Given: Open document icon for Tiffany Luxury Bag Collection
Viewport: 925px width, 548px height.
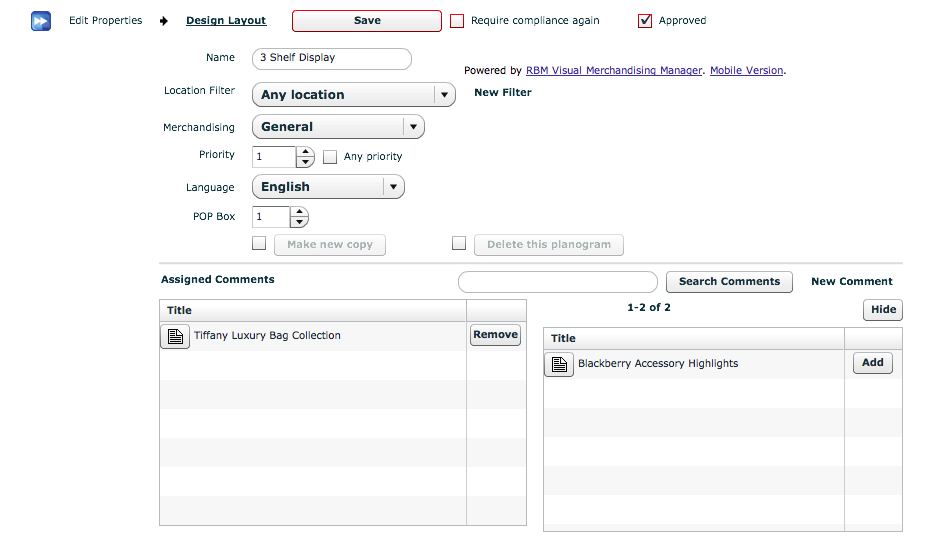Looking at the screenshot, I should 175,336.
